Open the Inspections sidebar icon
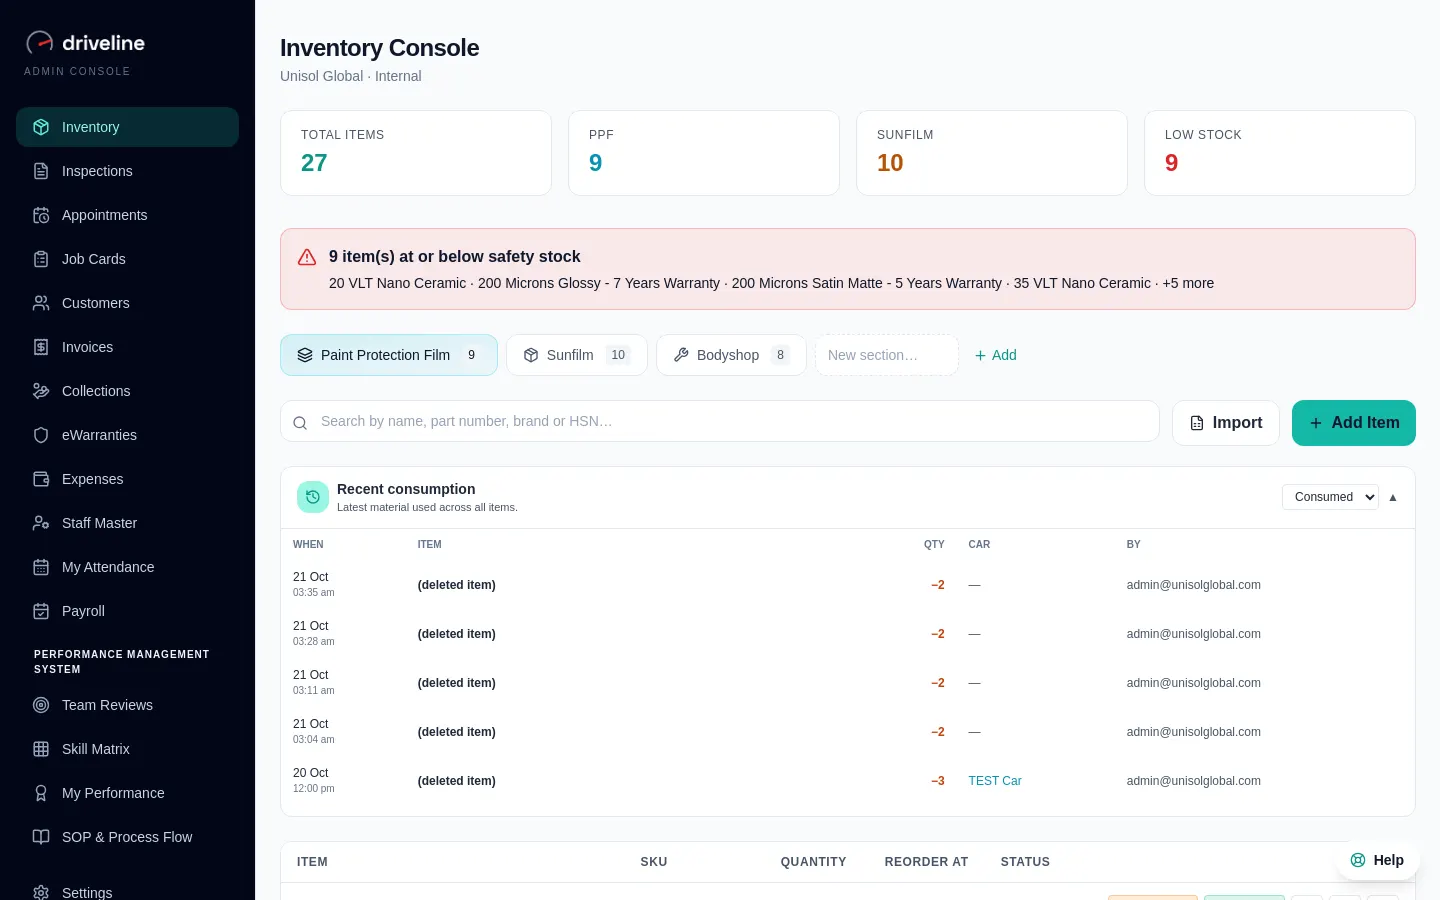This screenshot has height=900, width=1440. pos(41,171)
